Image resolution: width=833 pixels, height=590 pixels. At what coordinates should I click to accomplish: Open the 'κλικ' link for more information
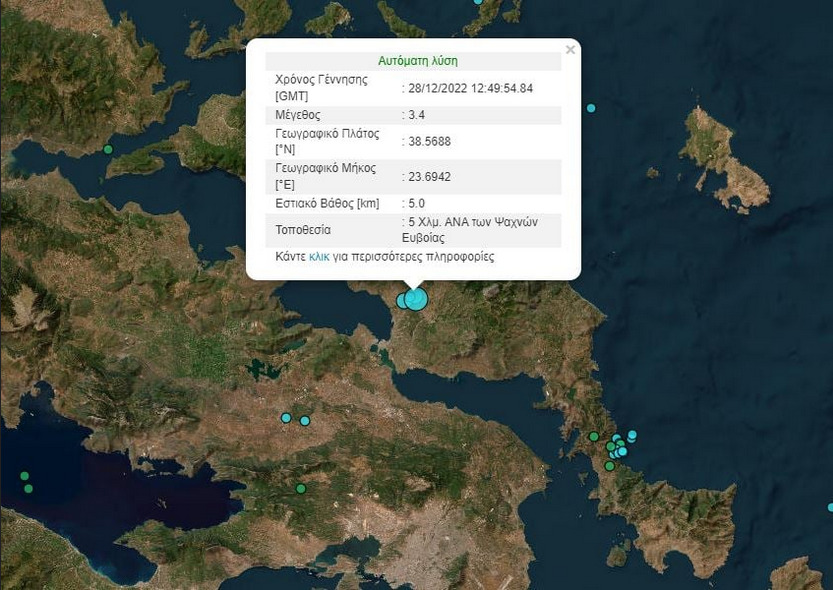(x=319, y=257)
